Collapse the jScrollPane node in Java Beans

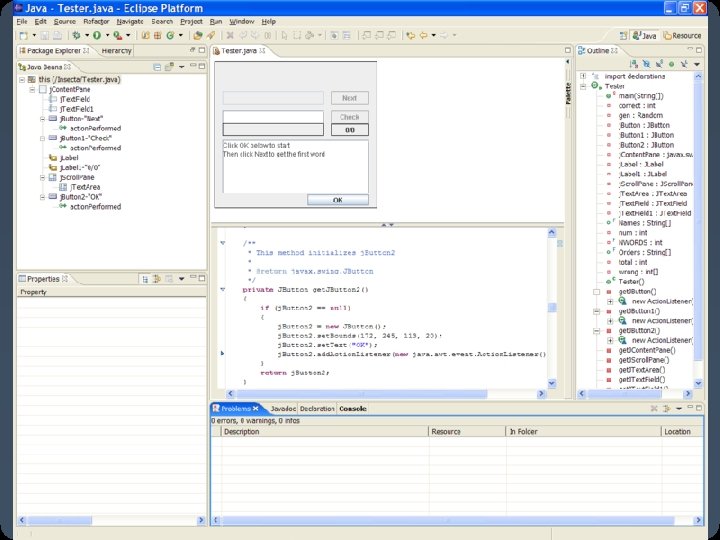pyautogui.click(x=43, y=177)
